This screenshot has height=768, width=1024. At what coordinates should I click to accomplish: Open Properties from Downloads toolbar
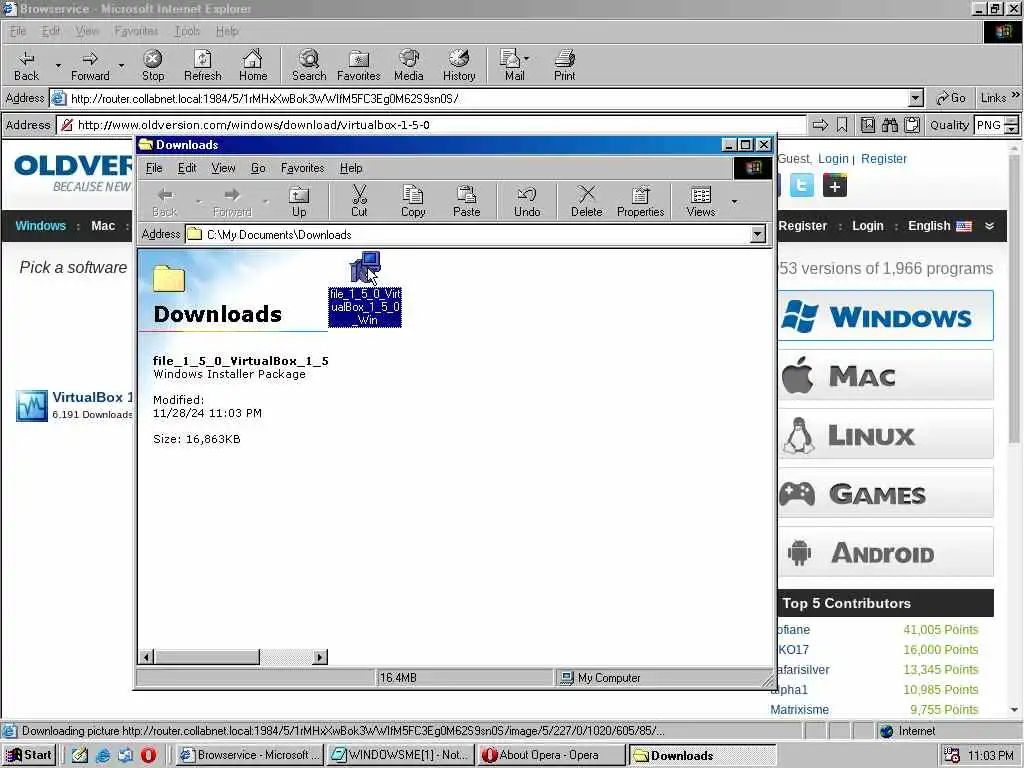coord(640,201)
